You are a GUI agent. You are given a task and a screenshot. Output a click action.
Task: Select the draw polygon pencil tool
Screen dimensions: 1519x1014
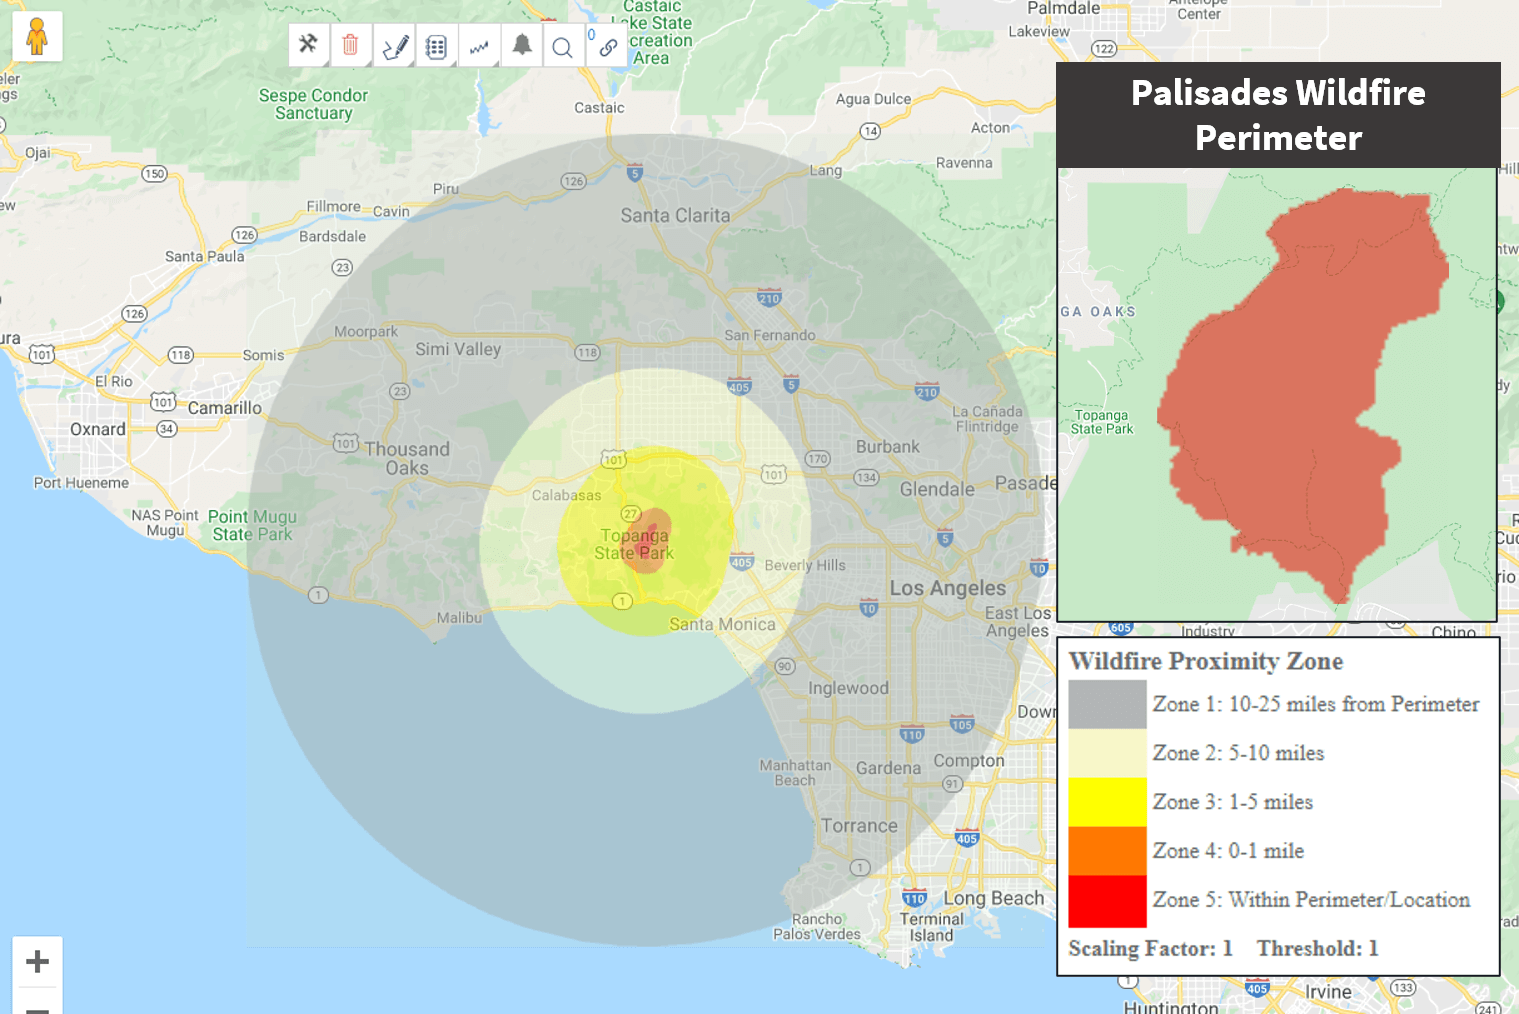click(x=394, y=45)
